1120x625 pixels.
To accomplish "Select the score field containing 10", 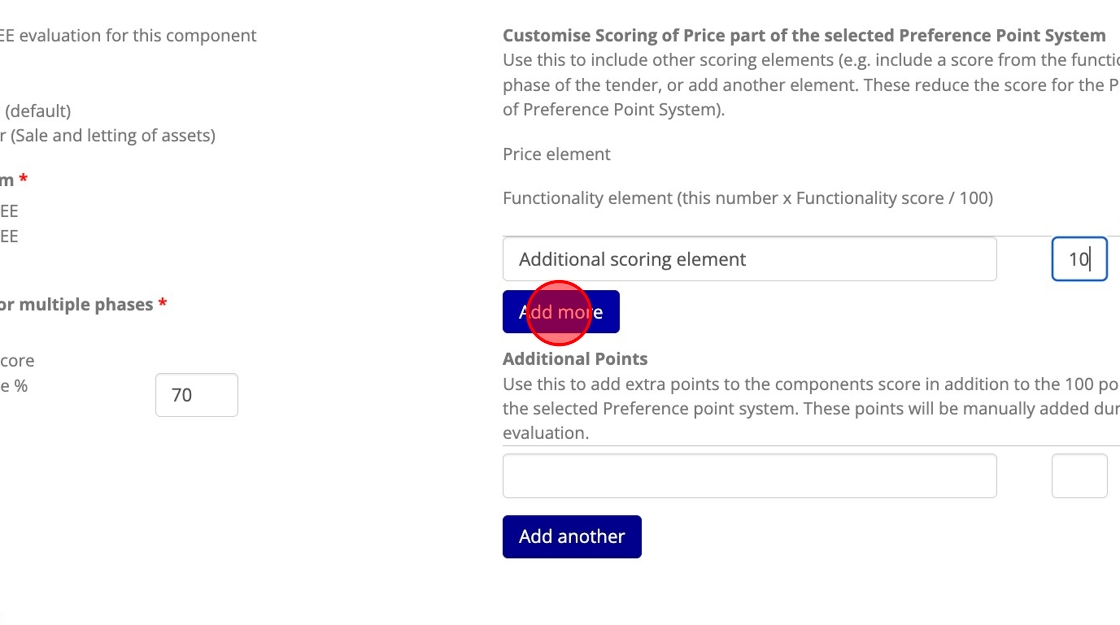I will pyautogui.click(x=1079, y=259).
